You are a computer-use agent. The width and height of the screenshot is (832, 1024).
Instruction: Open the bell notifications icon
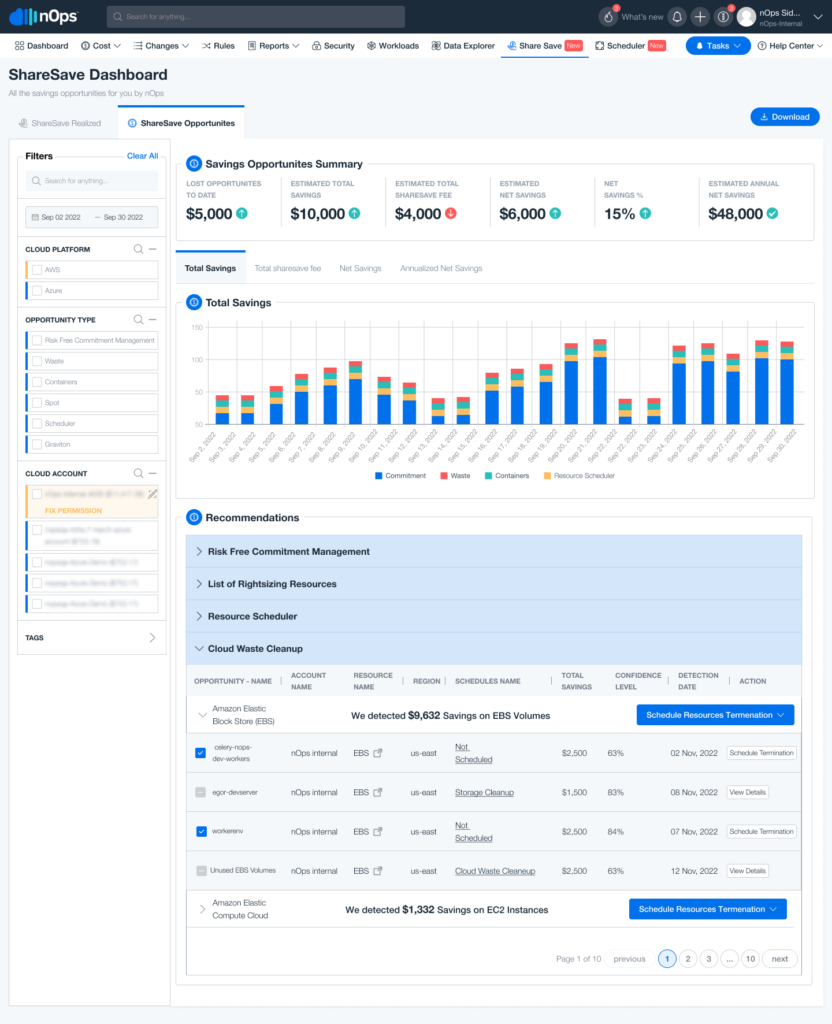(x=677, y=17)
